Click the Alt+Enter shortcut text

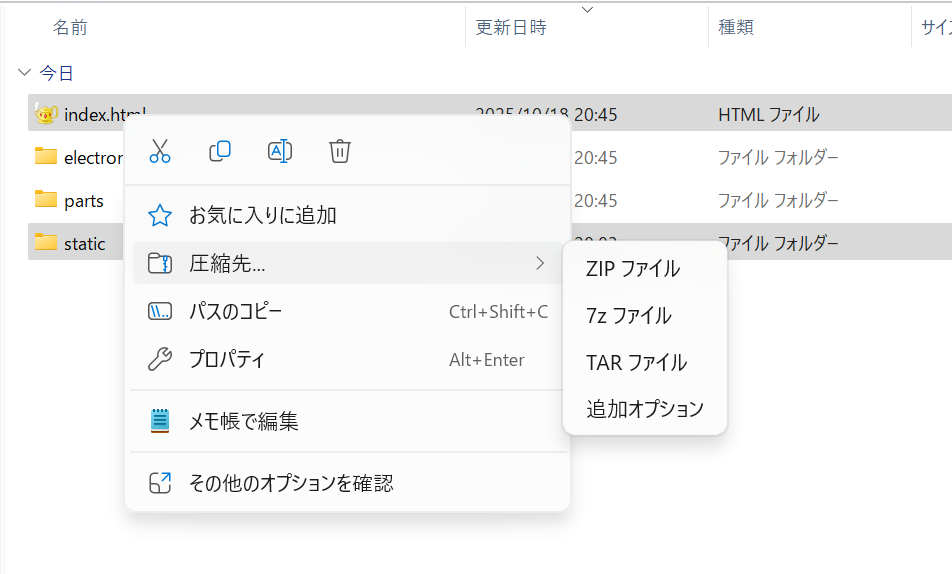click(x=487, y=360)
